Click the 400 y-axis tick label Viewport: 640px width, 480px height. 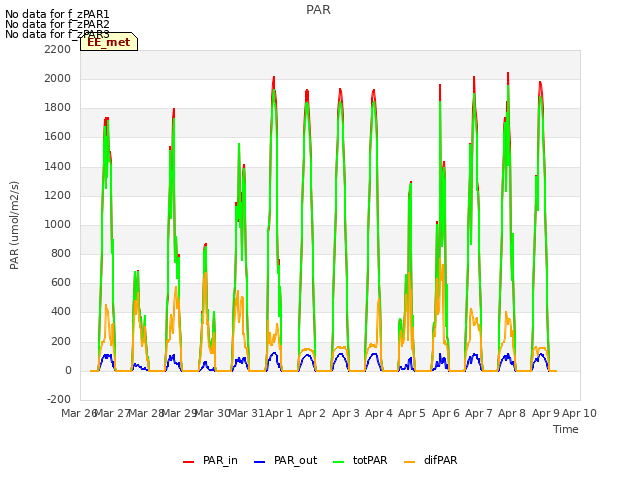pos(61,312)
